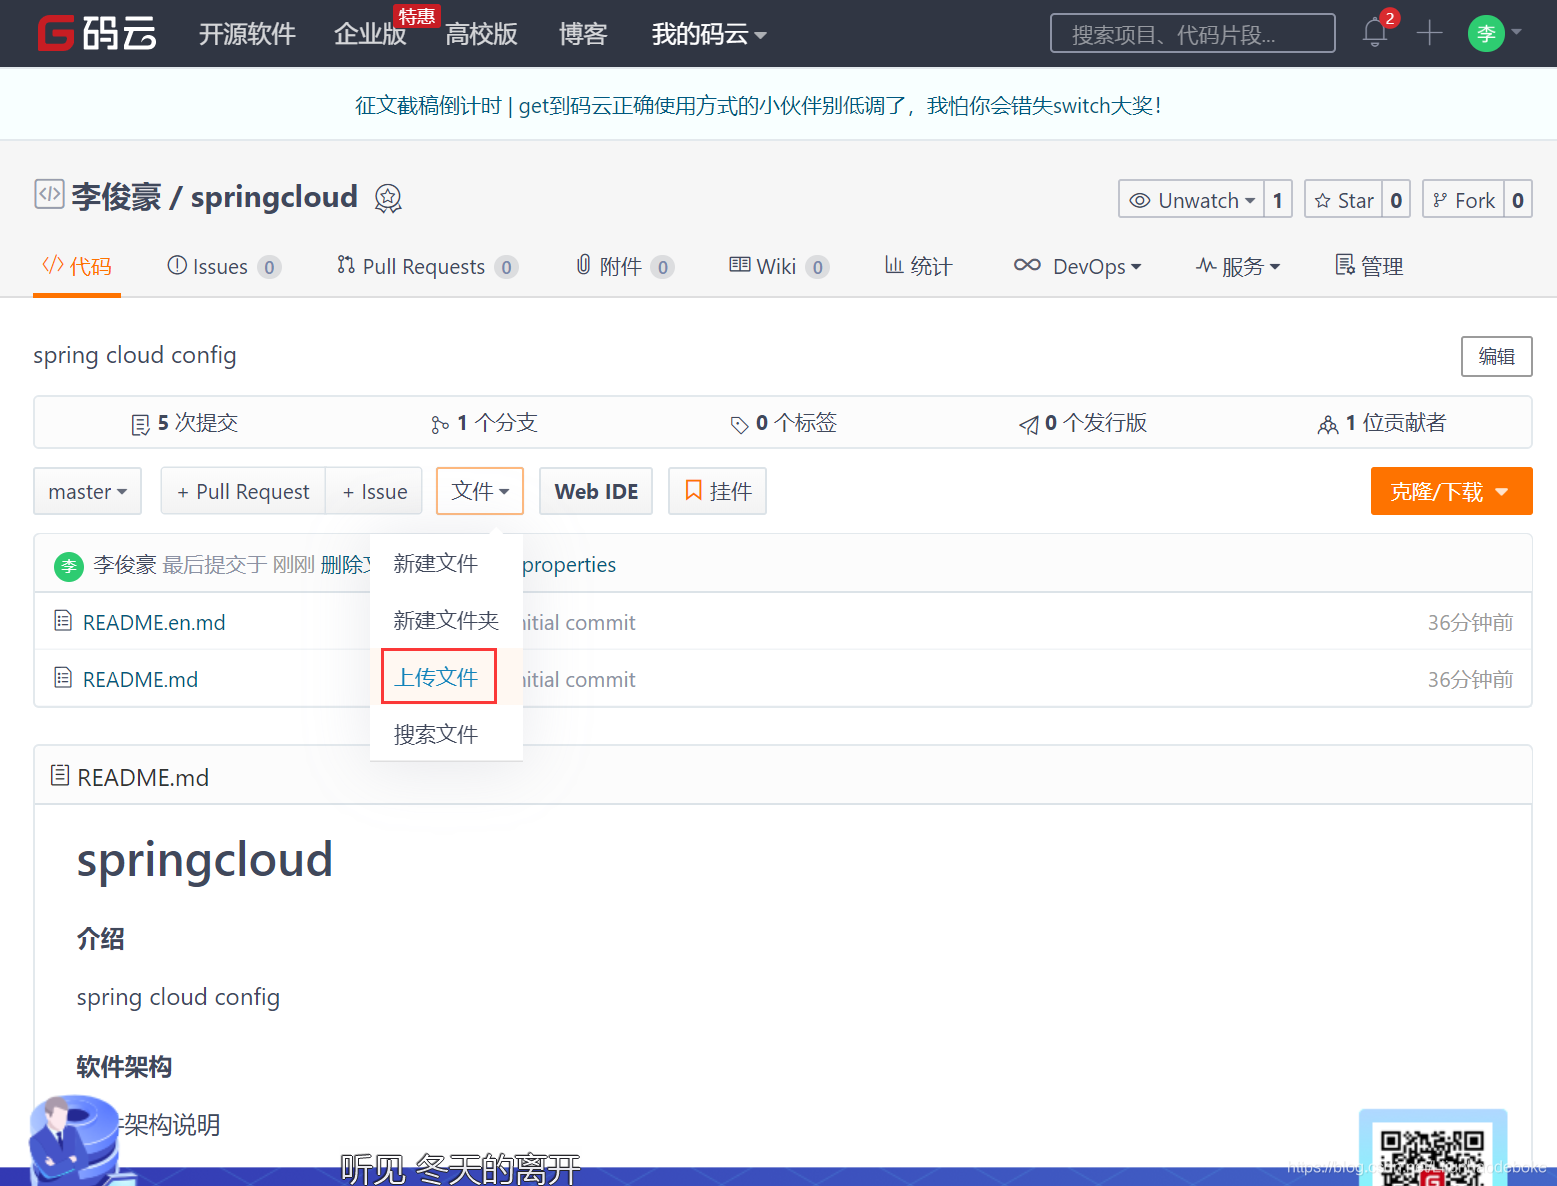
Task: Switch to the 代码 tab
Action: click(77, 266)
